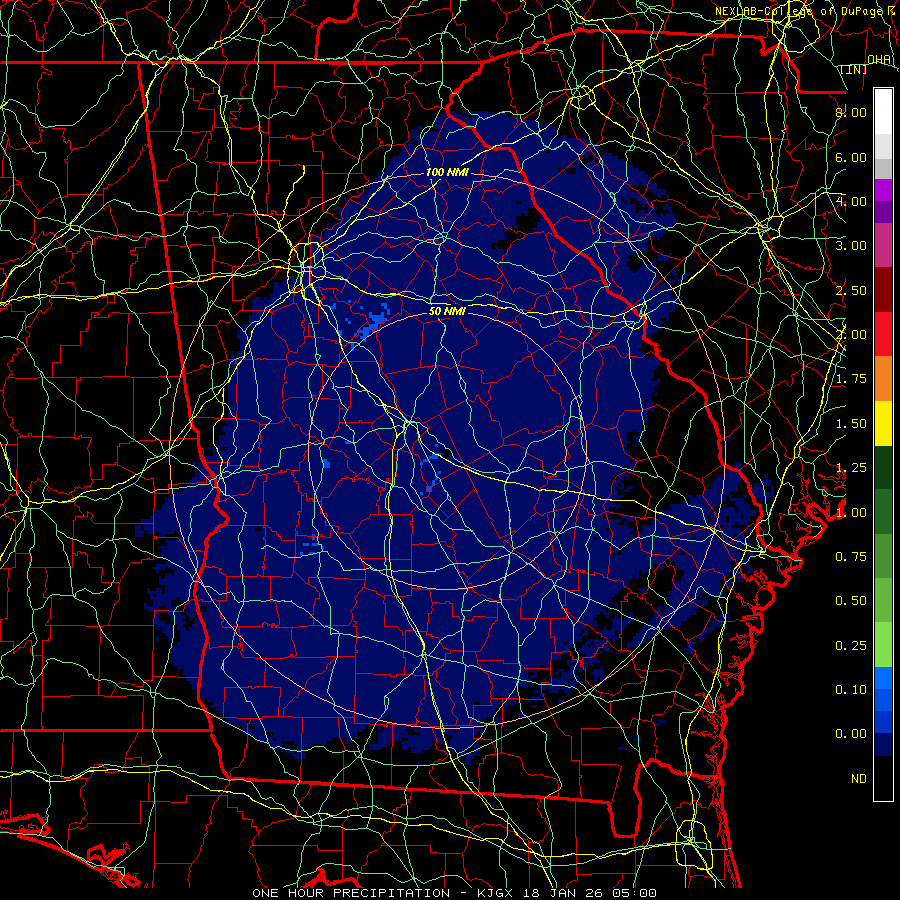Select the yellow 1.50 legend swatch
The image size is (900, 900).
tap(883, 424)
